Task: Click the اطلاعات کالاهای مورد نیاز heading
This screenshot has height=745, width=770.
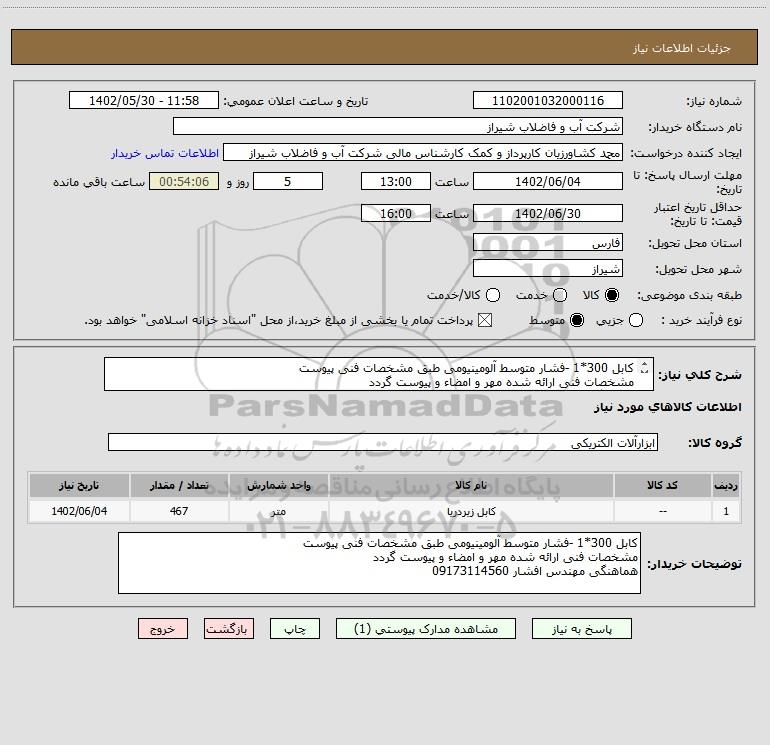Action: 668,407
